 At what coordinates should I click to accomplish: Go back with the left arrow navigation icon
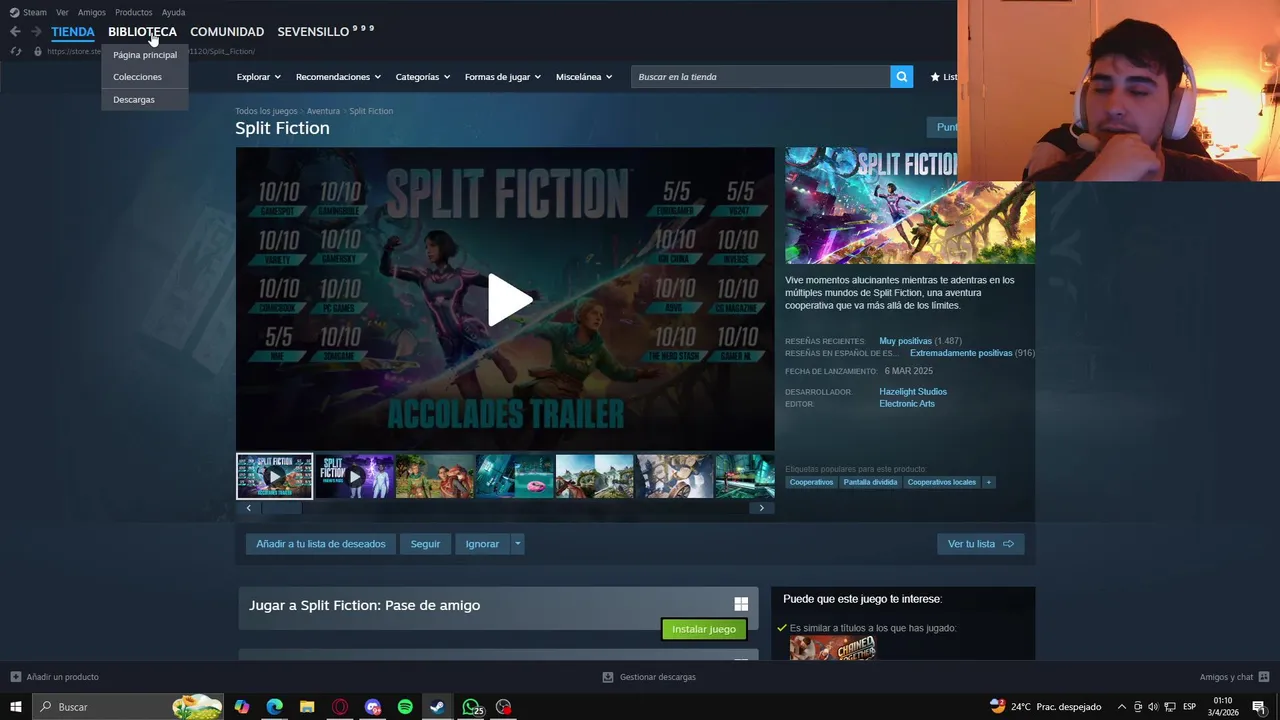coord(15,32)
